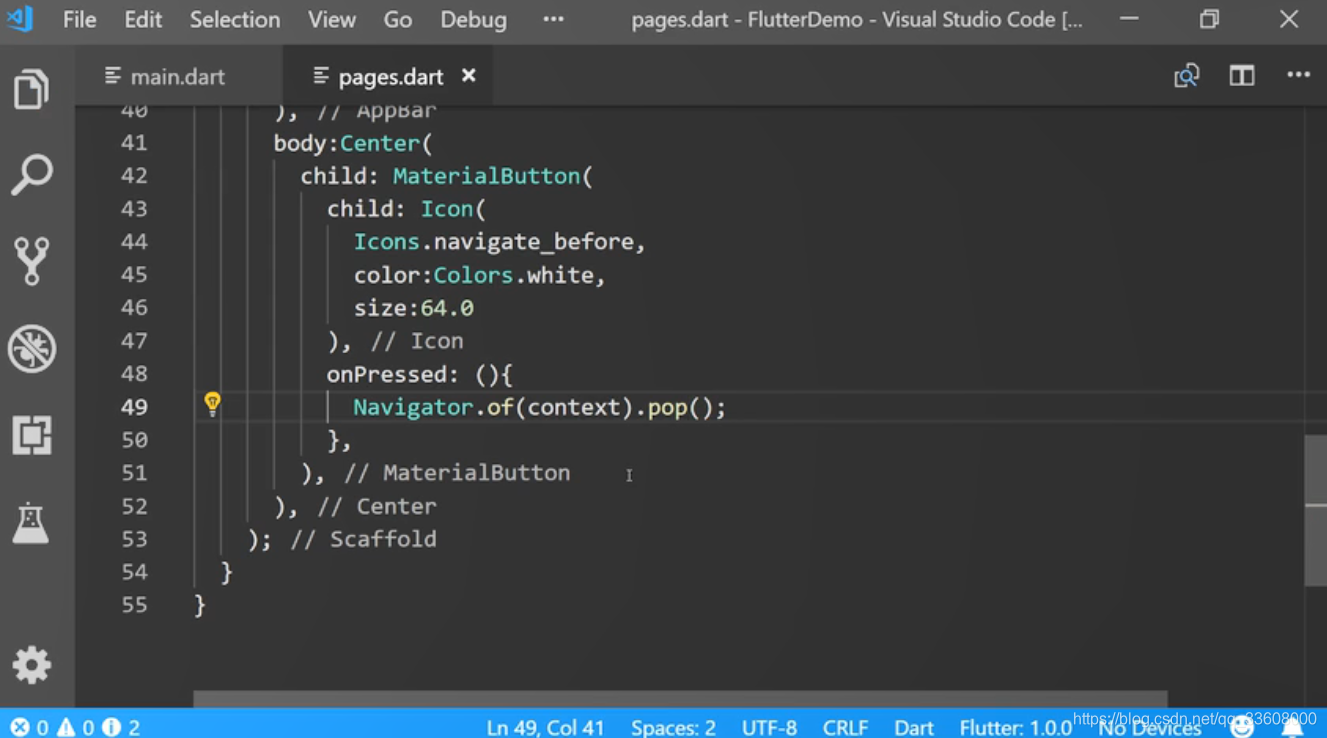
Task: Open the Extensions view in activity bar
Action: pyautogui.click(x=31, y=435)
